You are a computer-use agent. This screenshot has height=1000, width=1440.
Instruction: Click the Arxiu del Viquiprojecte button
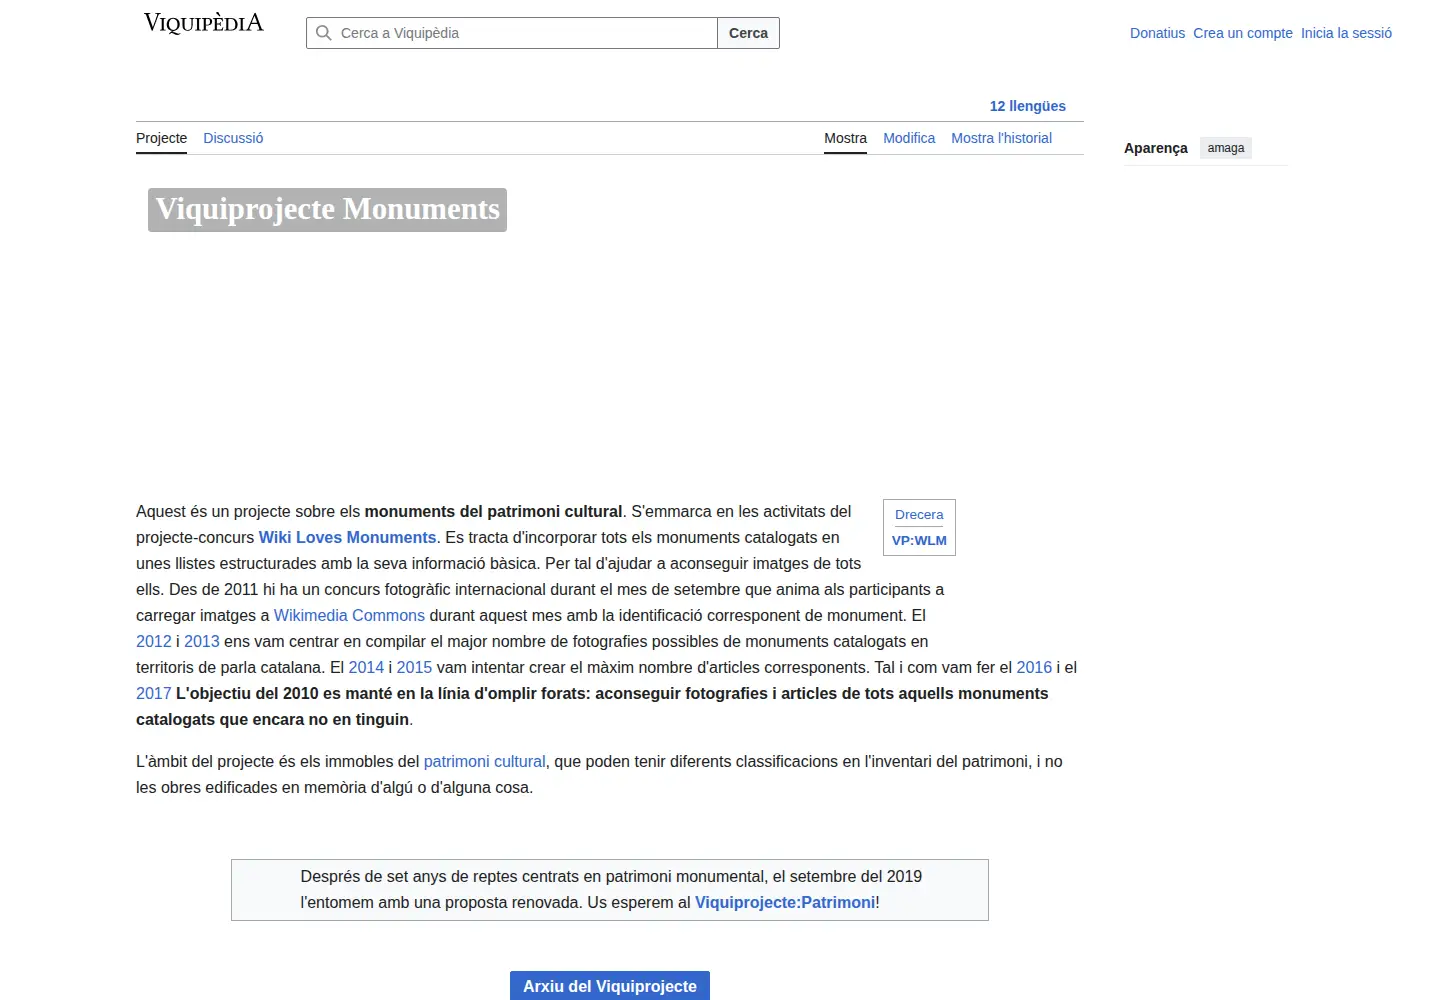610,986
